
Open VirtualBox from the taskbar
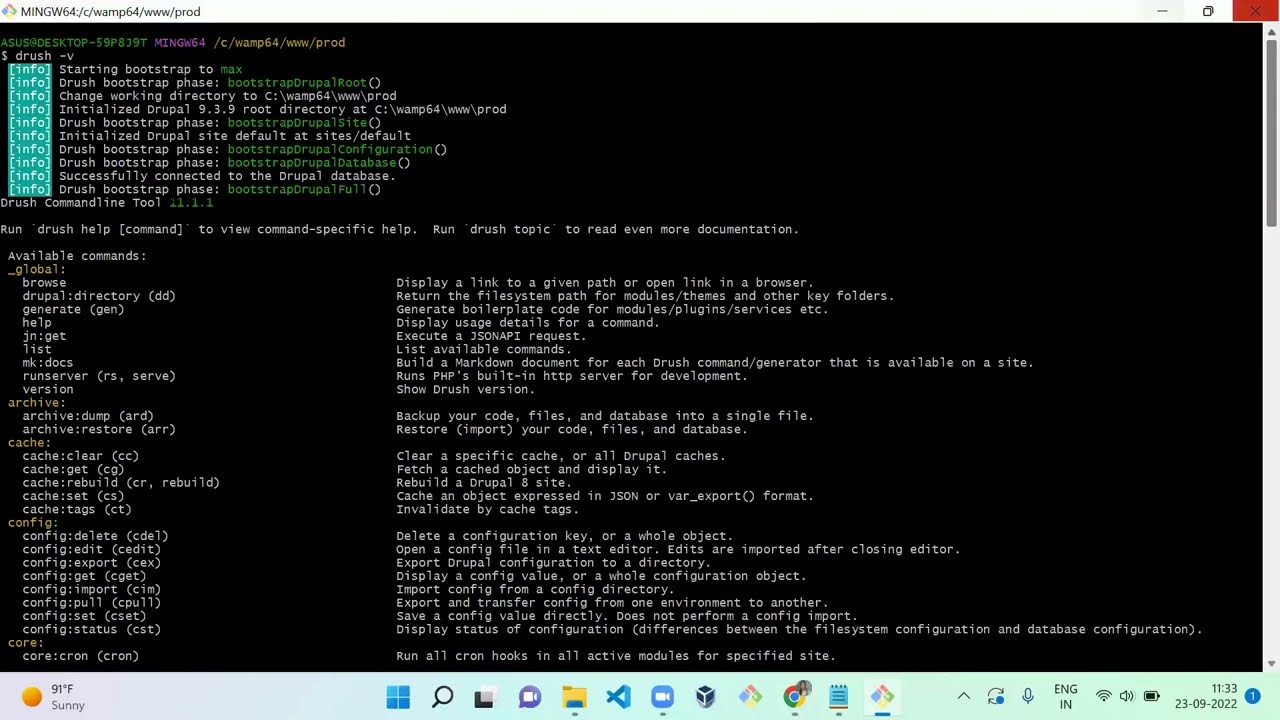(x=706, y=697)
